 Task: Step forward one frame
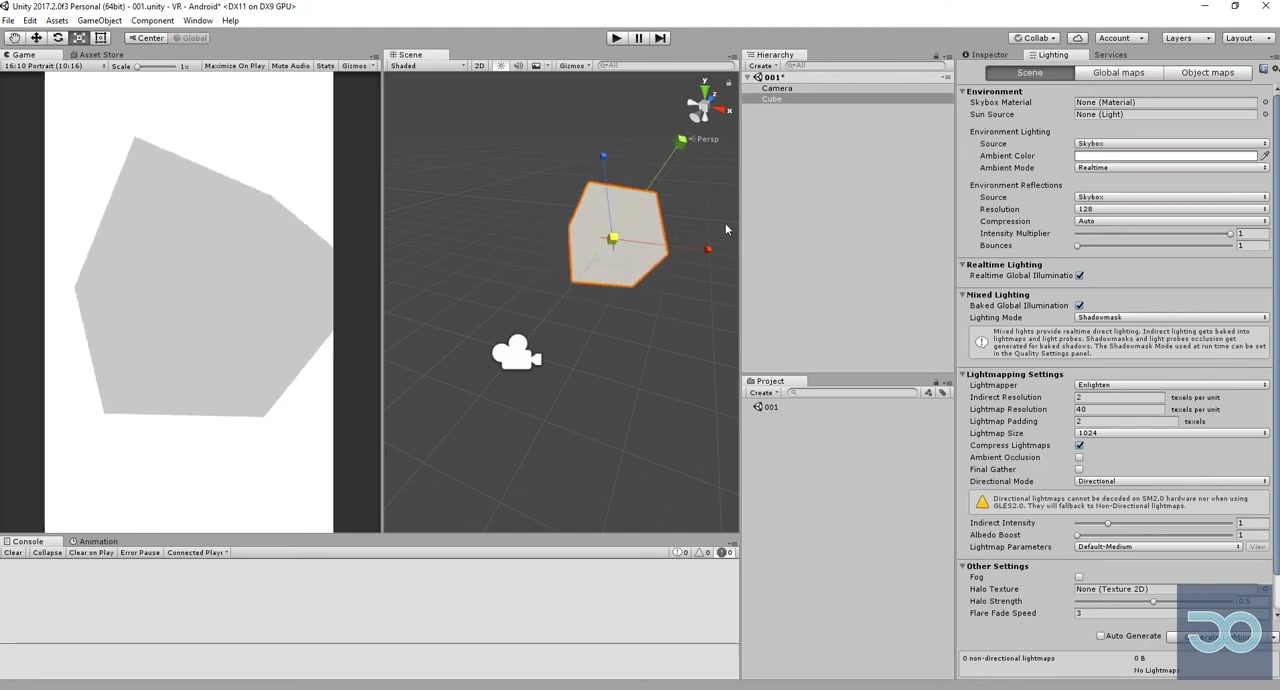[660, 38]
